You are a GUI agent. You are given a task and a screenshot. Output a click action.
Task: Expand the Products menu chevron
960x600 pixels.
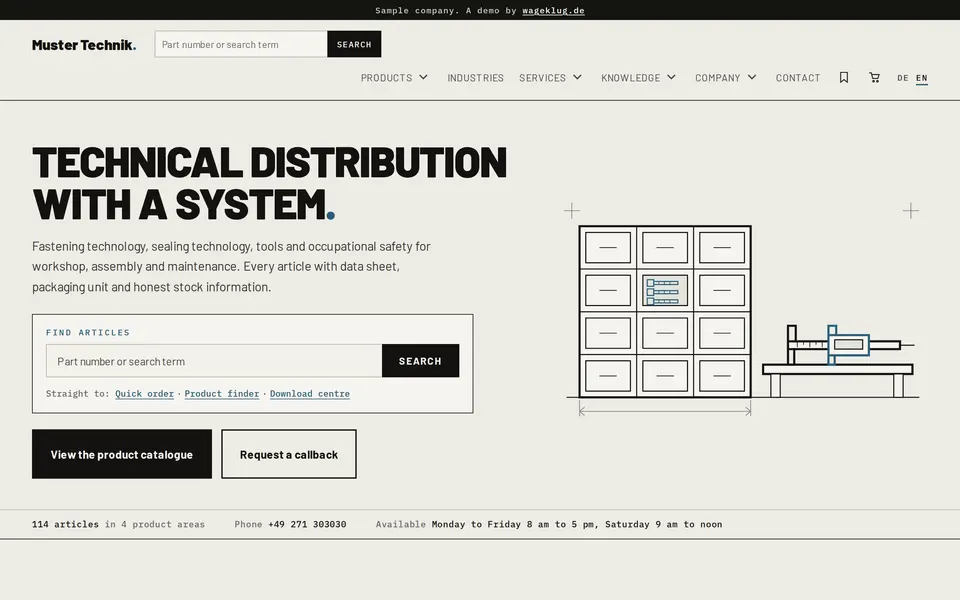click(x=423, y=77)
